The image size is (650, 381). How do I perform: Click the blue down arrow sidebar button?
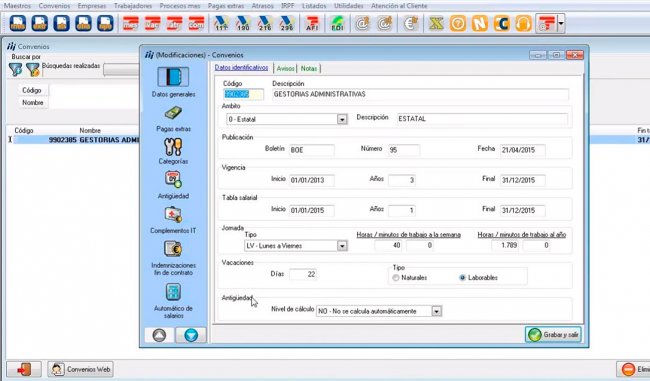(x=191, y=335)
